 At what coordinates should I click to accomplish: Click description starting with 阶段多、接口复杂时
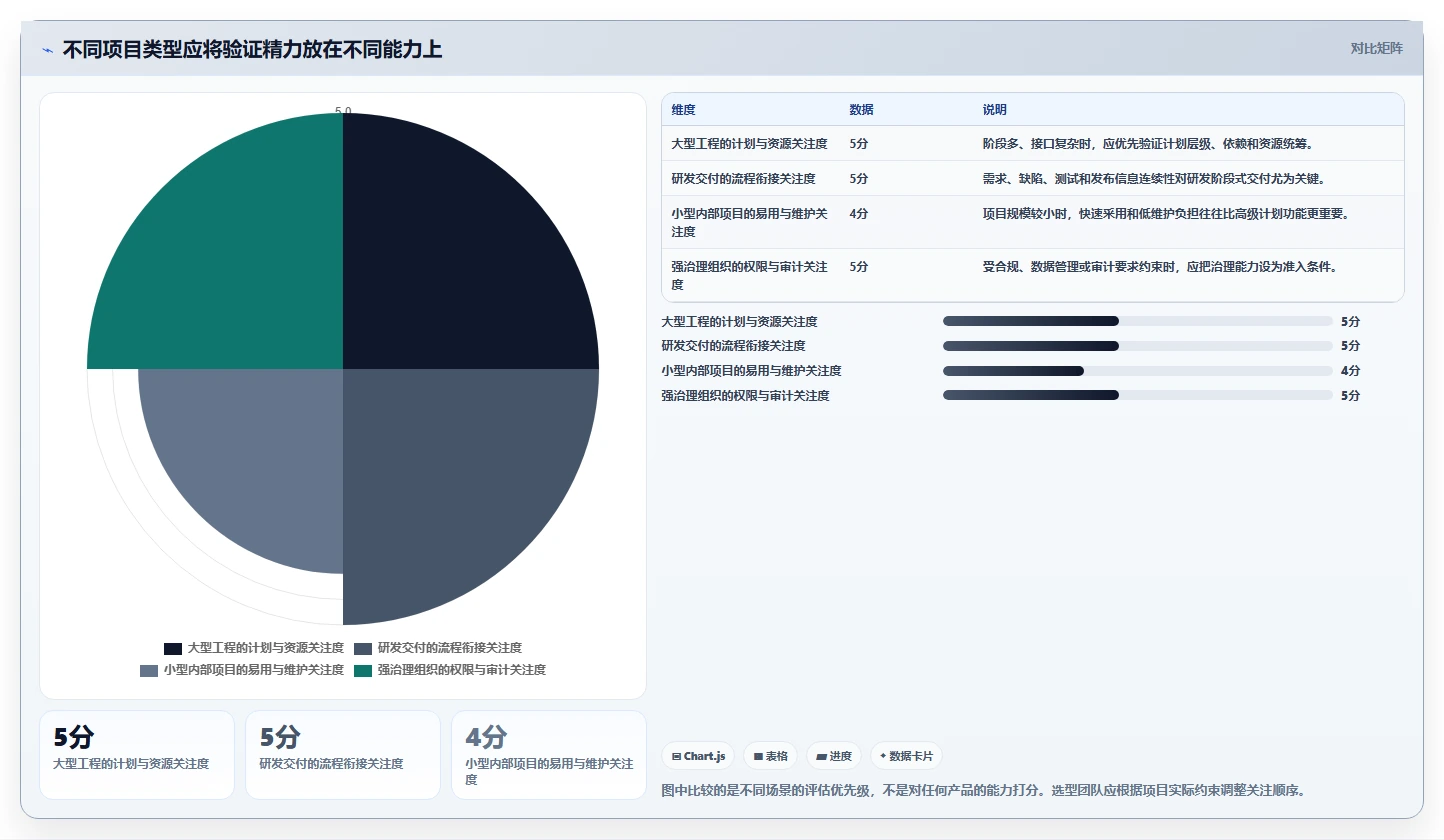(x=1147, y=144)
